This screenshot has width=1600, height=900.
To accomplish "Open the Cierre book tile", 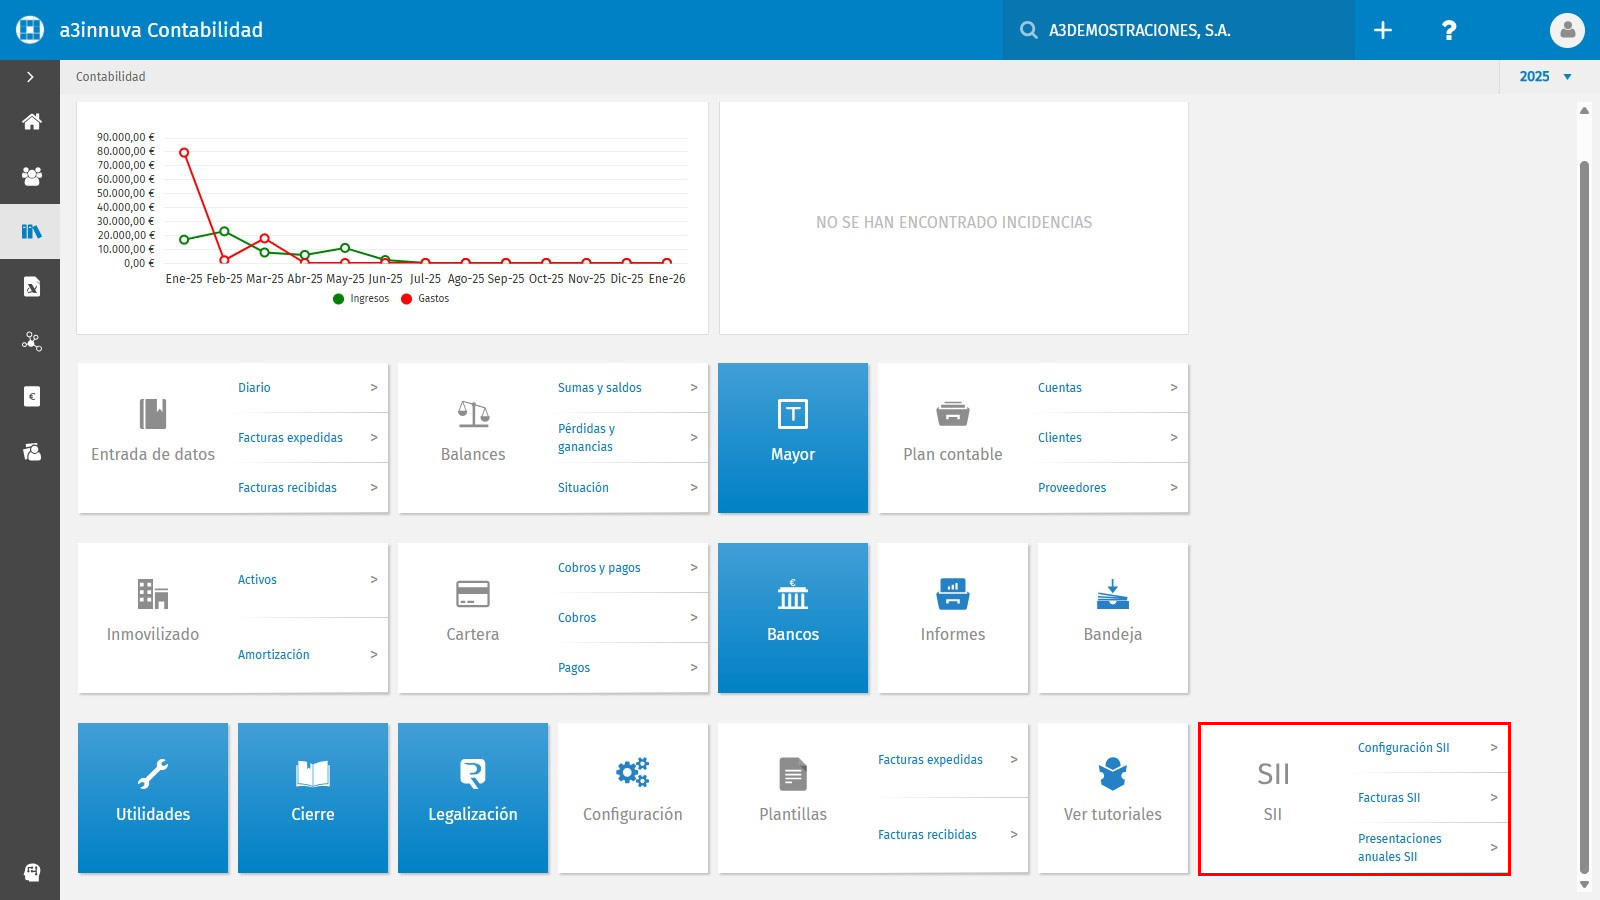I will pos(313,798).
